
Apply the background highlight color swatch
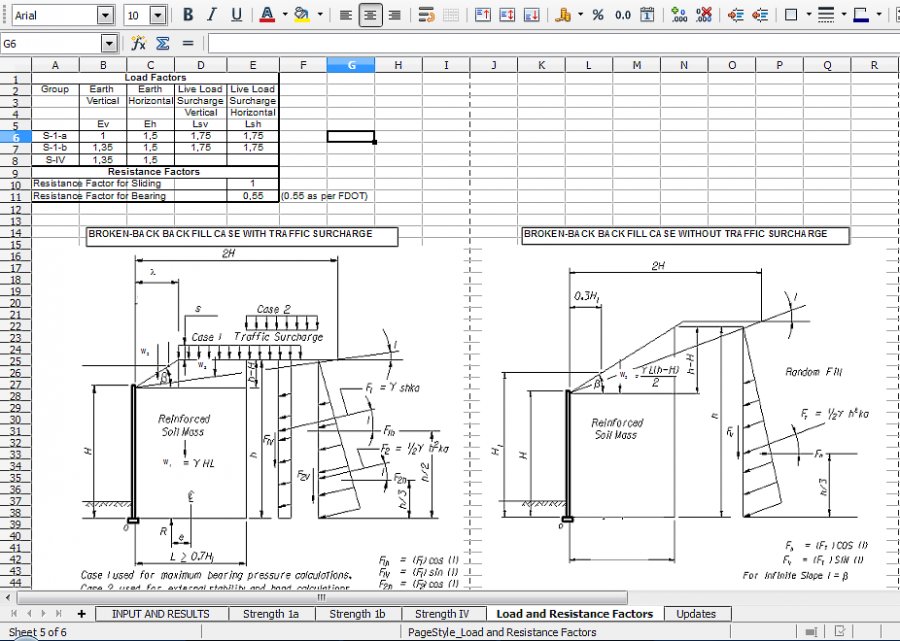[302, 15]
